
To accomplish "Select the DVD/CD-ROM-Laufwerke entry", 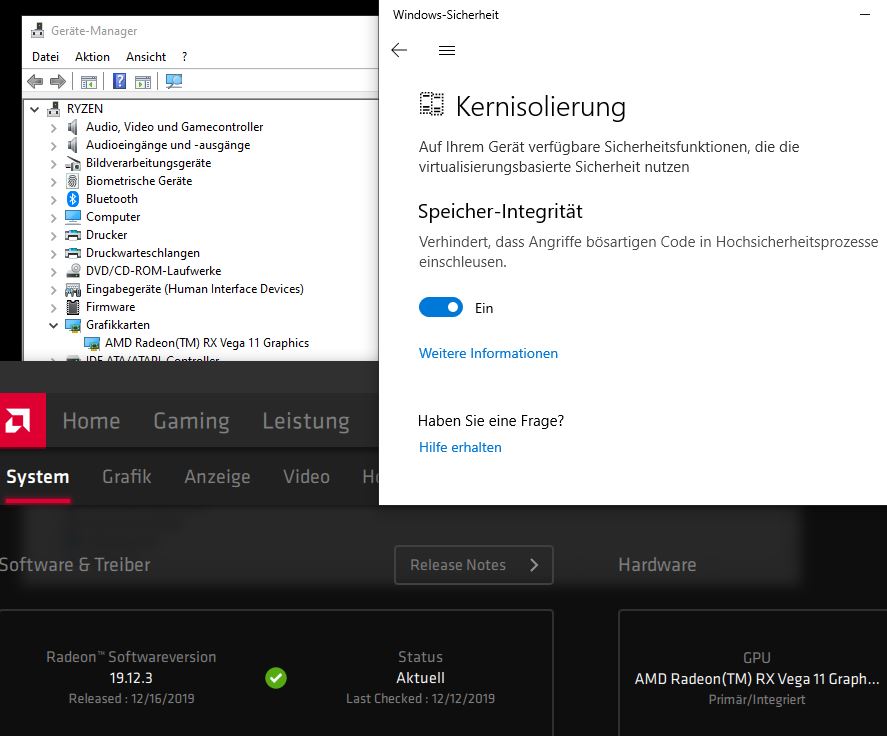I will click(153, 271).
